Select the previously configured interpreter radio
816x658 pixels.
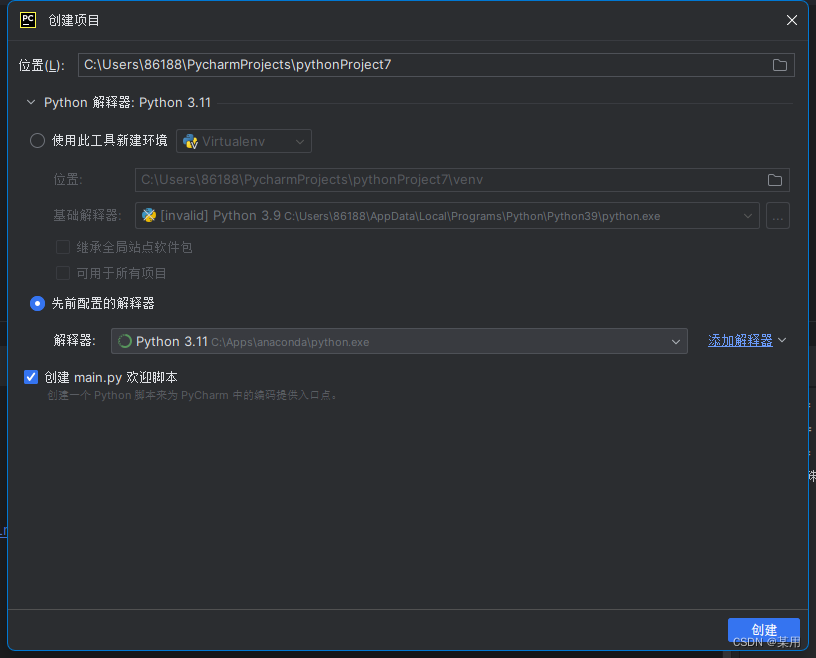(37, 303)
